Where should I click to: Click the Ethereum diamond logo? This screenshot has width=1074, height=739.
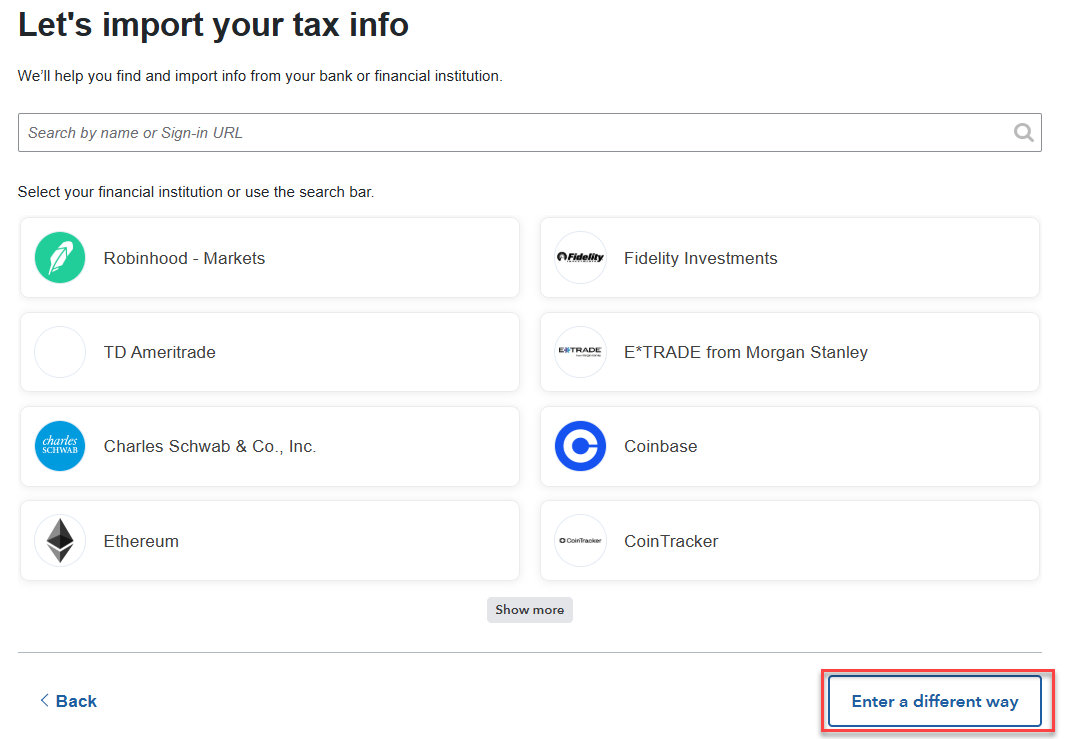[x=60, y=541]
